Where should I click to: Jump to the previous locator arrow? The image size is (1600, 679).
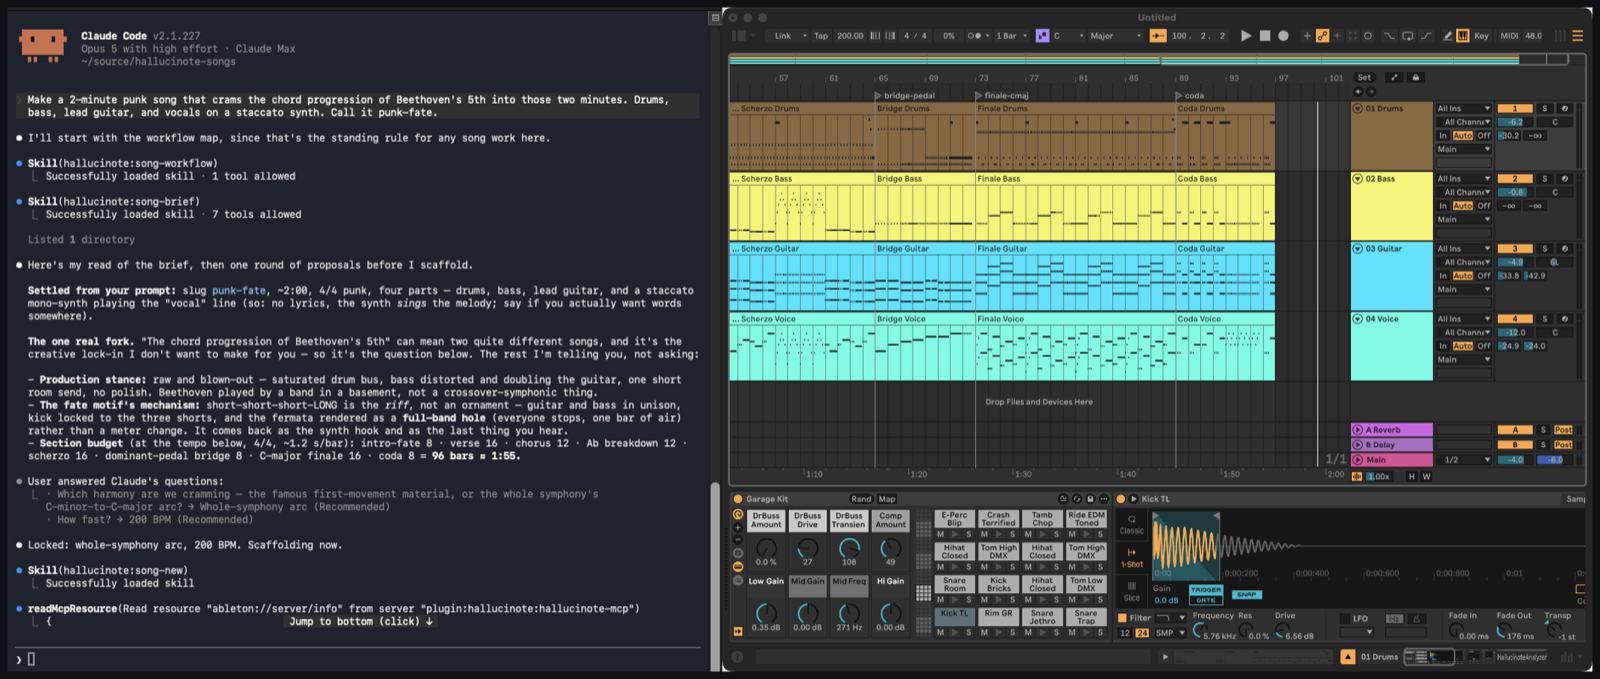tap(1358, 92)
